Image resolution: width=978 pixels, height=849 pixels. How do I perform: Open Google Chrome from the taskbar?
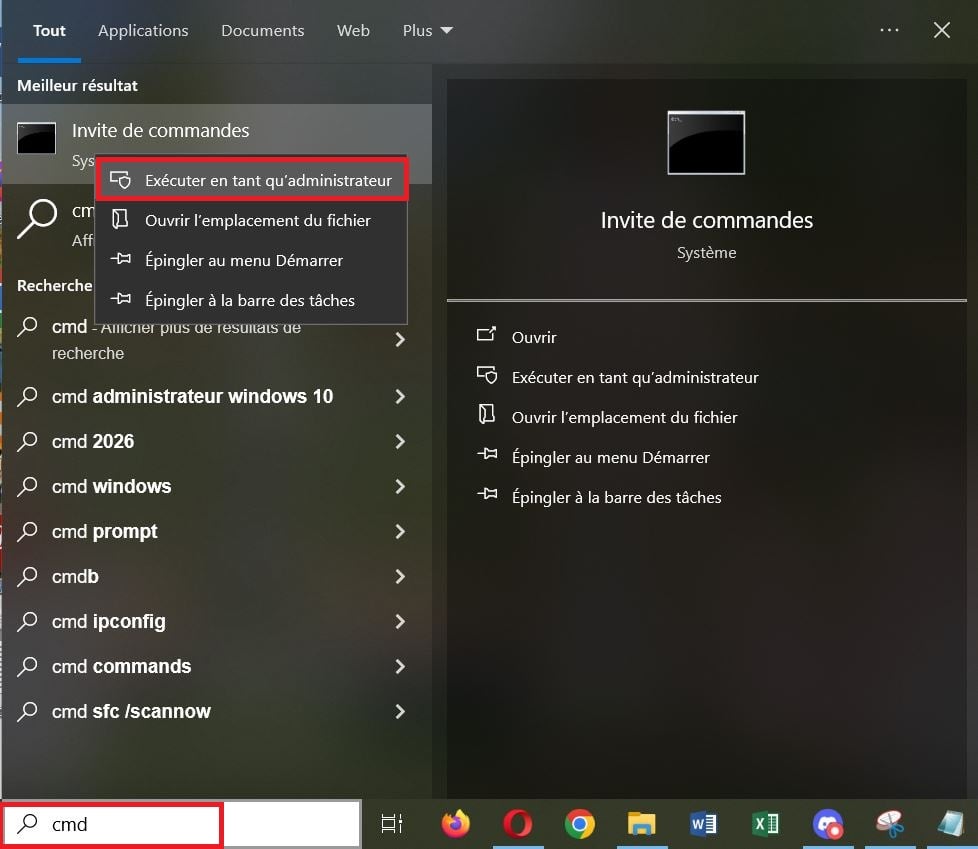coord(579,824)
